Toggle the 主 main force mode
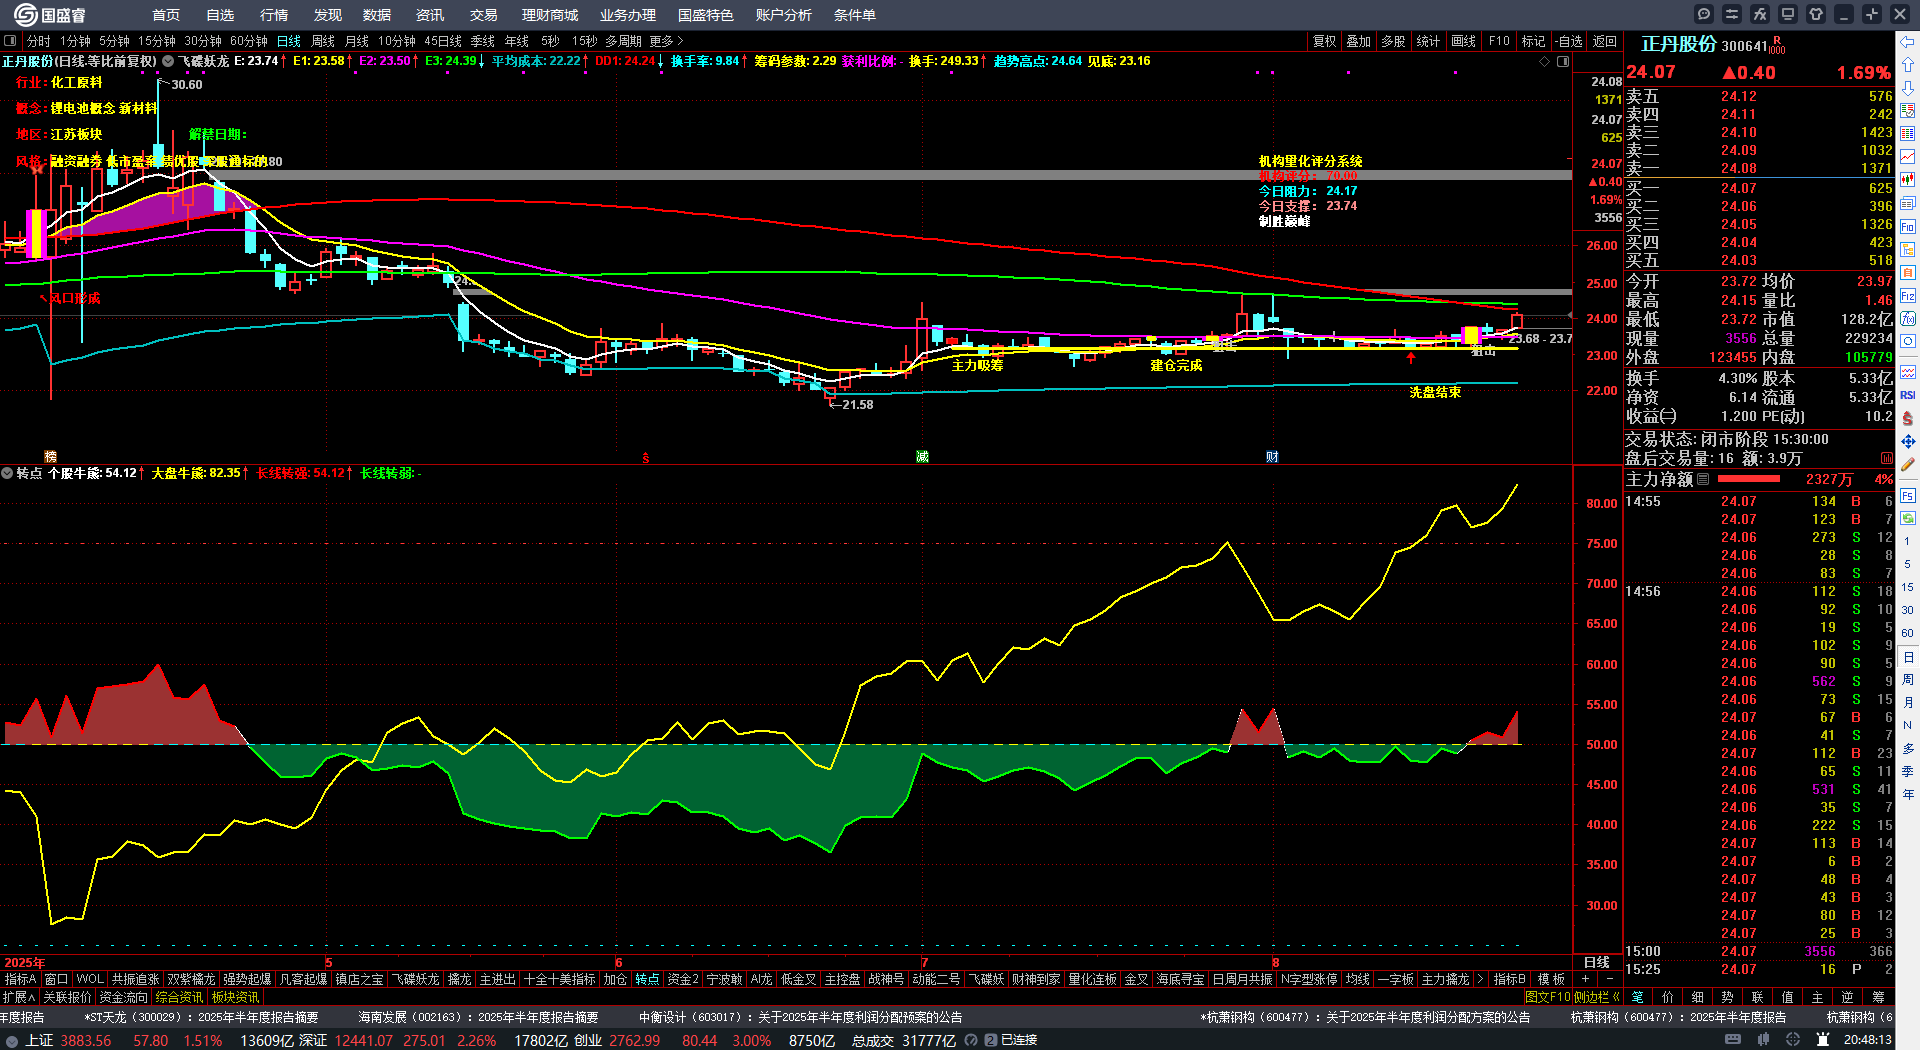 point(1818,997)
